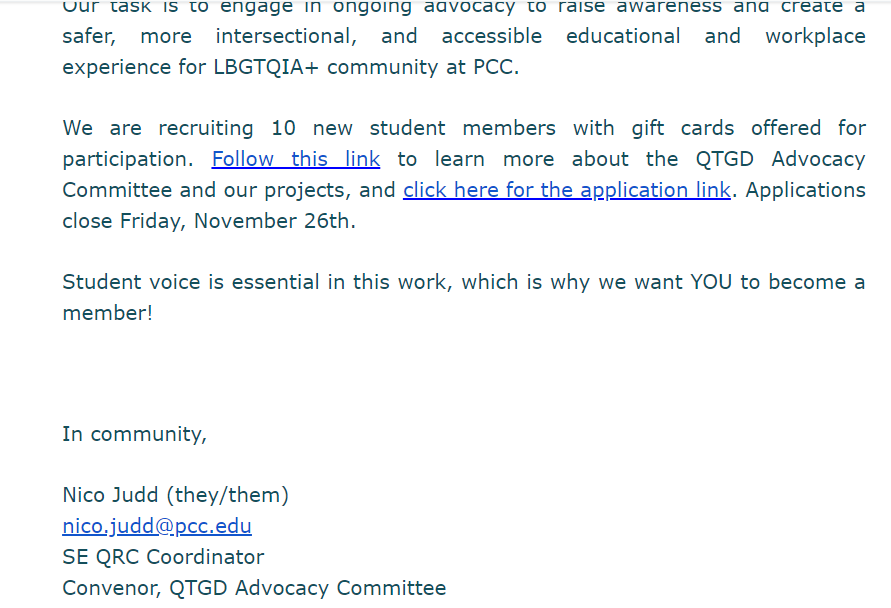Click the word 'participation.' before the first link
The image size is (891, 608).
(x=128, y=160)
